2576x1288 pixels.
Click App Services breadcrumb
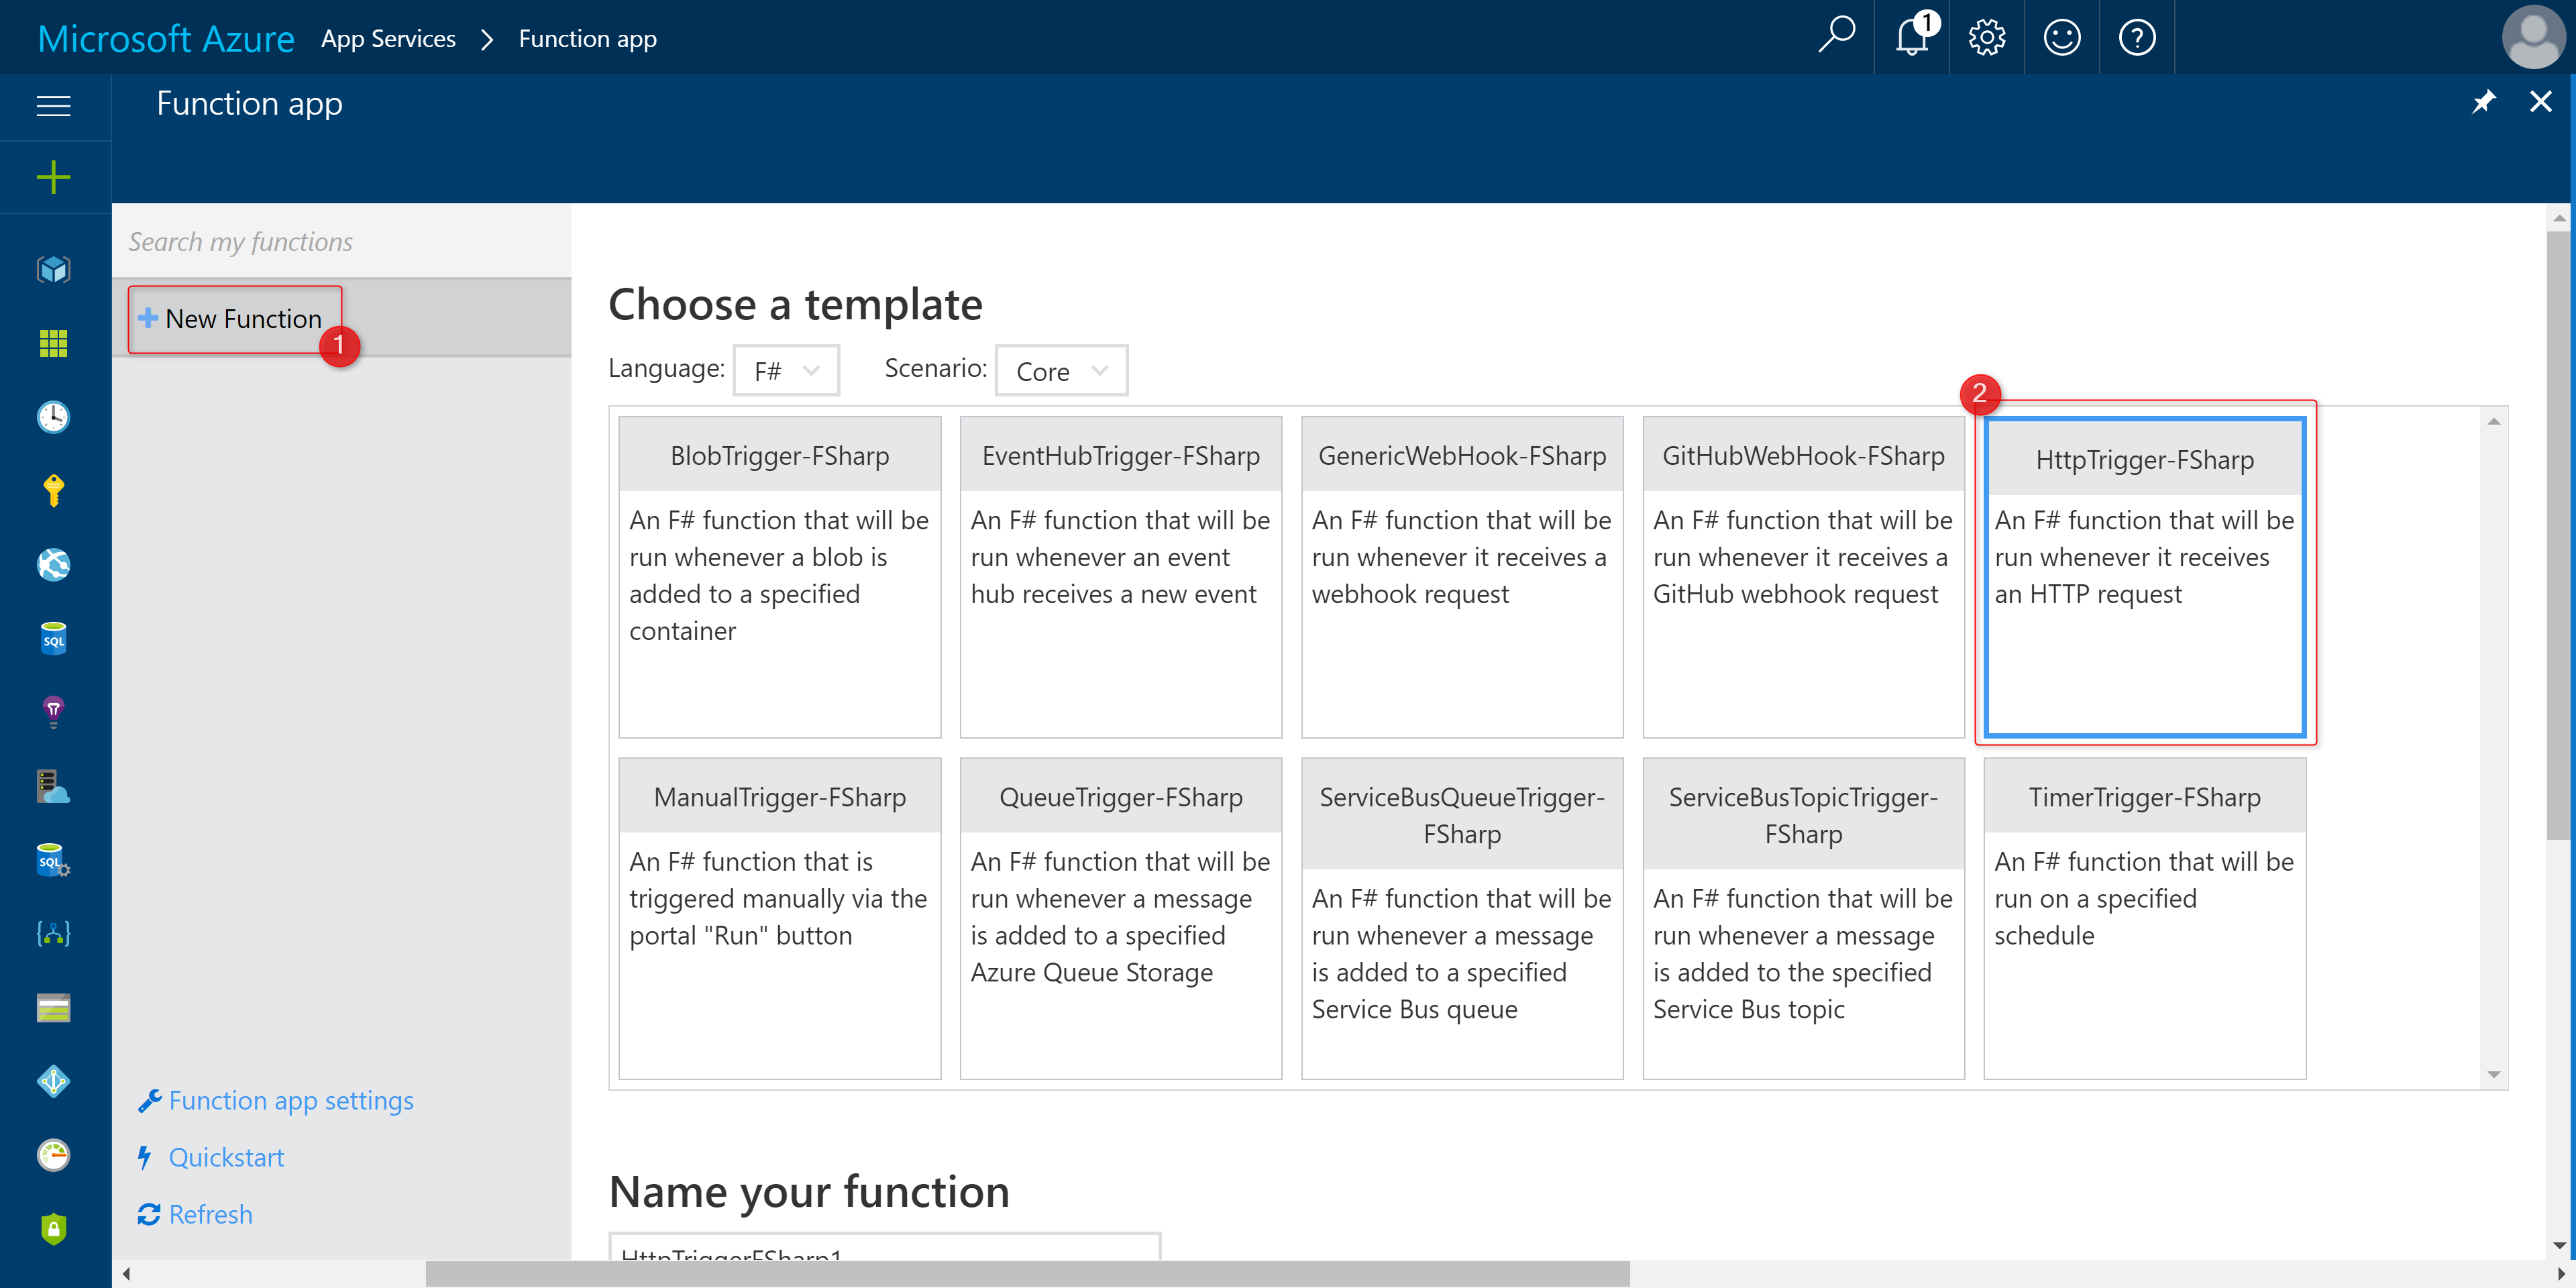coord(388,39)
